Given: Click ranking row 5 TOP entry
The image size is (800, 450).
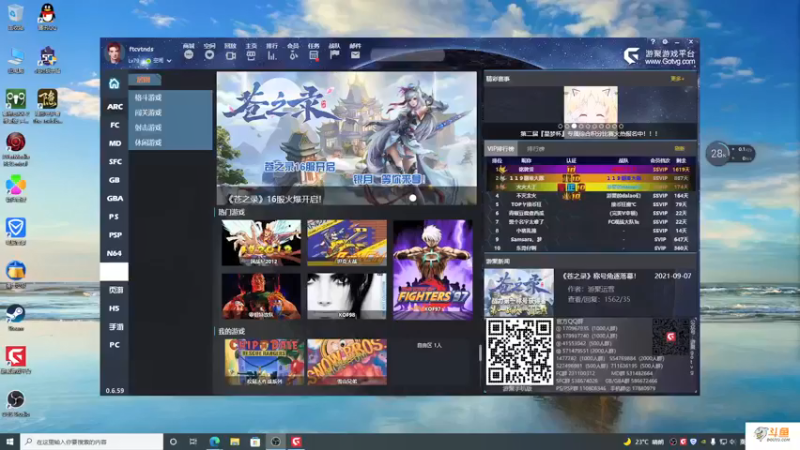Looking at the screenshot, I should click(590, 204).
